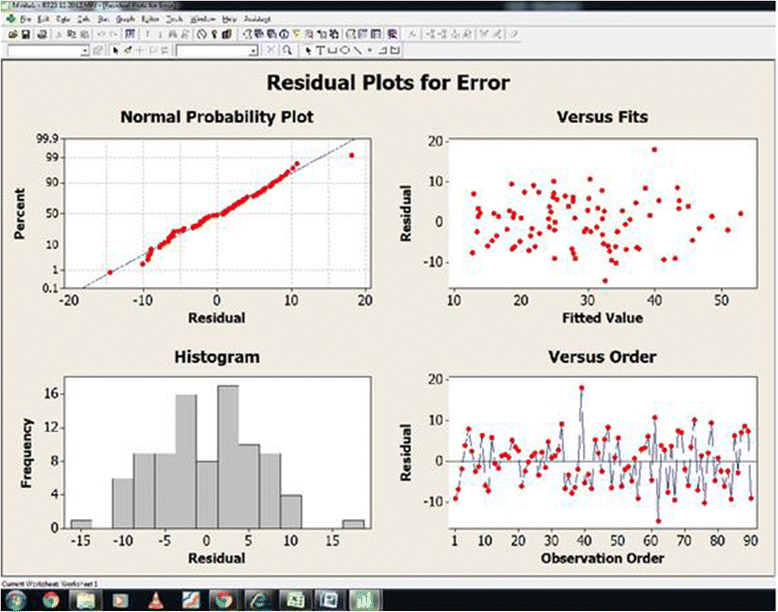Open the Assistant menu

point(257,19)
